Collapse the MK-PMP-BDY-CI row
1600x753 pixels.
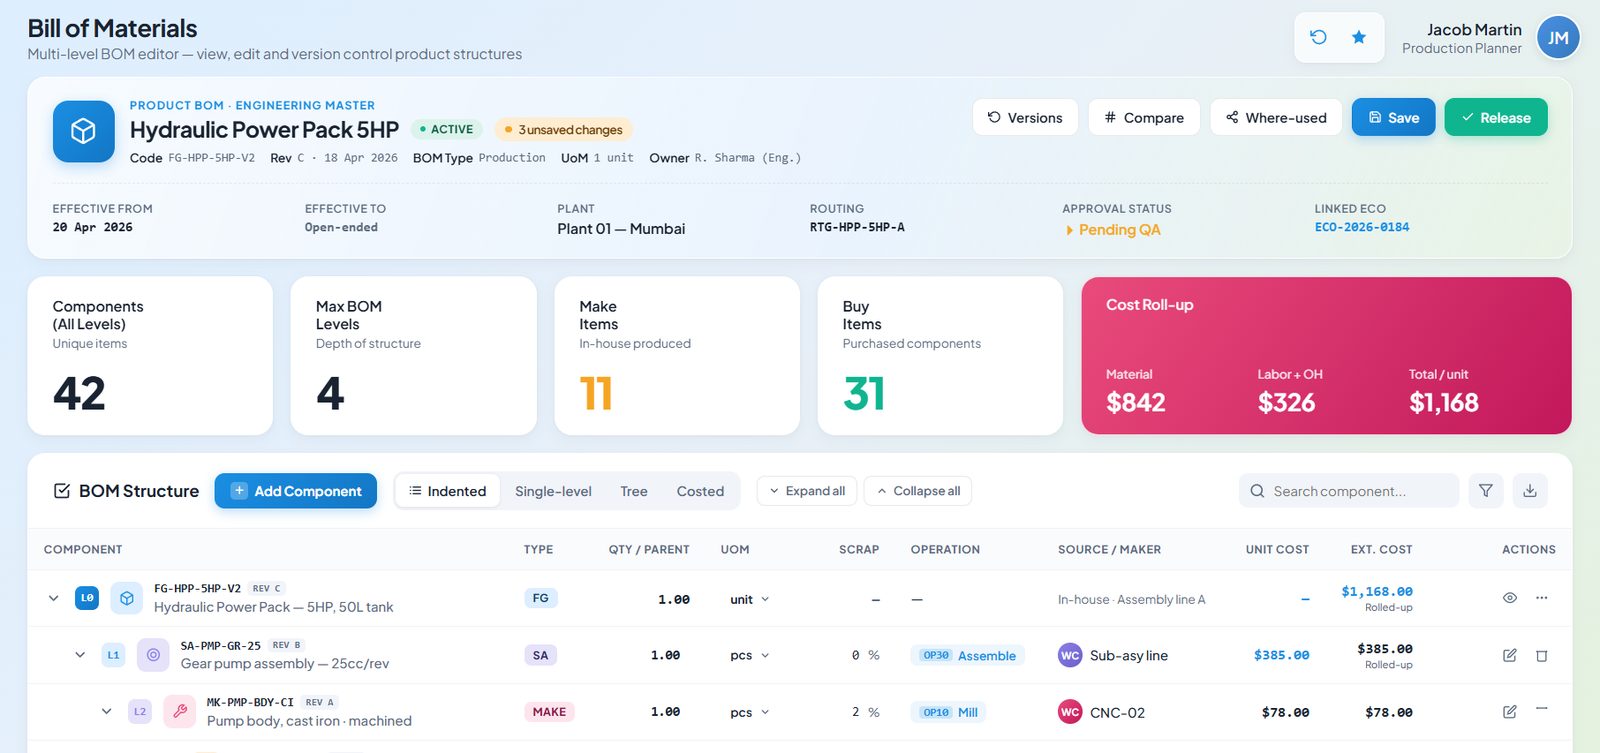tap(106, 712)
